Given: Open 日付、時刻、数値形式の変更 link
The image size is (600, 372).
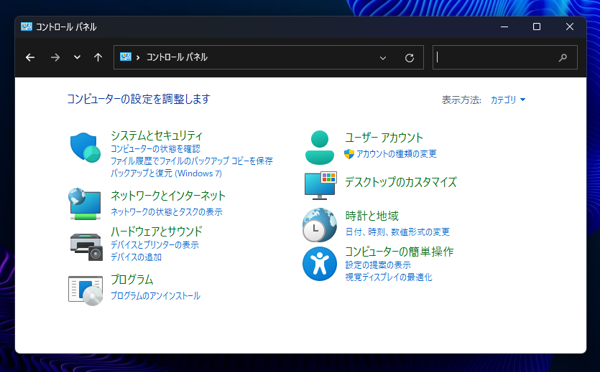Looking at the screenshot, I should click(398, 232).
